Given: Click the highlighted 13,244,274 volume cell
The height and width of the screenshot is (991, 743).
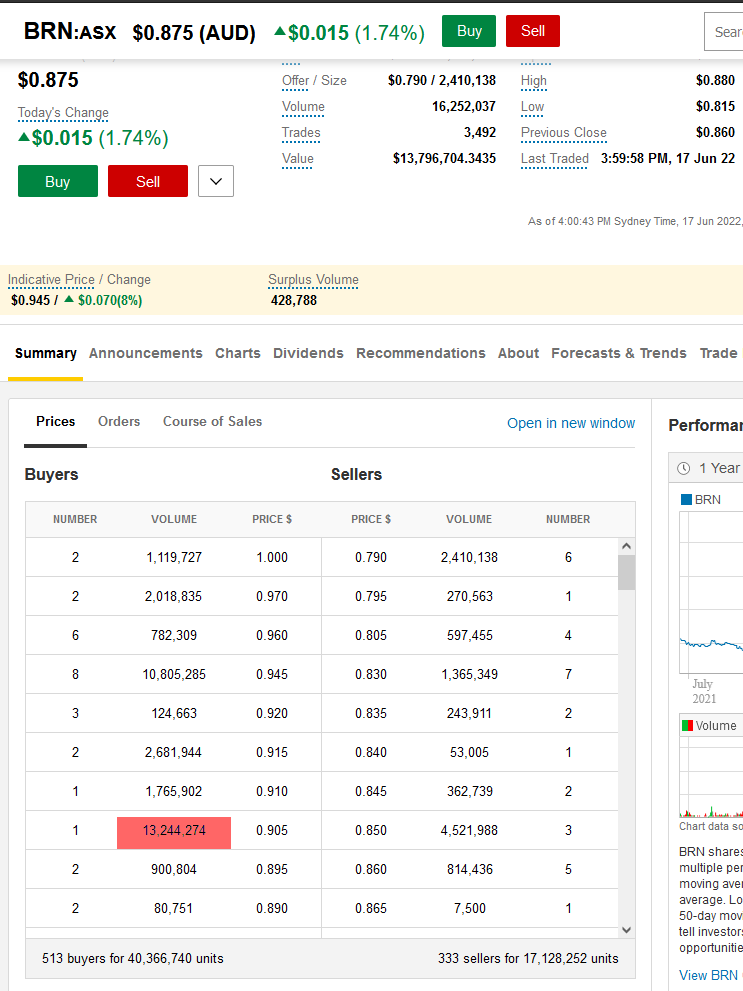Looking at the screenshot, I should [174, 830].
